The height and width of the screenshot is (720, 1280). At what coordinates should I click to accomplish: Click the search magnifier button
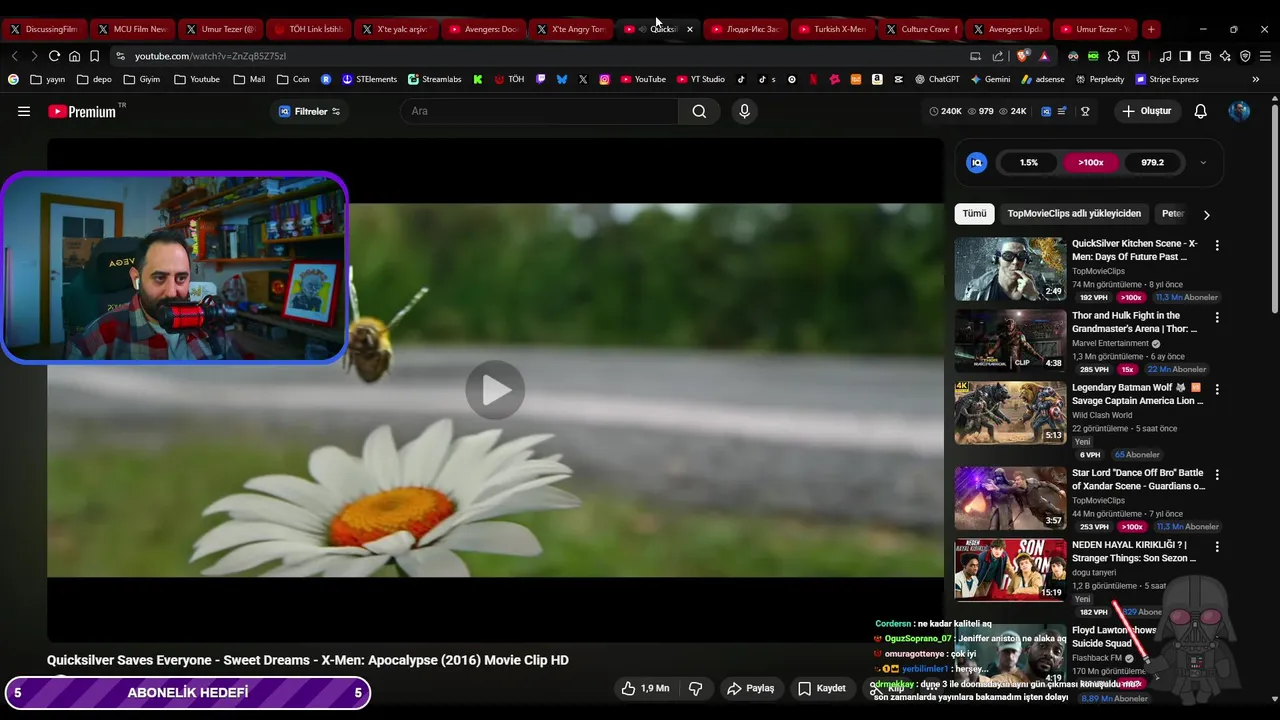point(699,111)
